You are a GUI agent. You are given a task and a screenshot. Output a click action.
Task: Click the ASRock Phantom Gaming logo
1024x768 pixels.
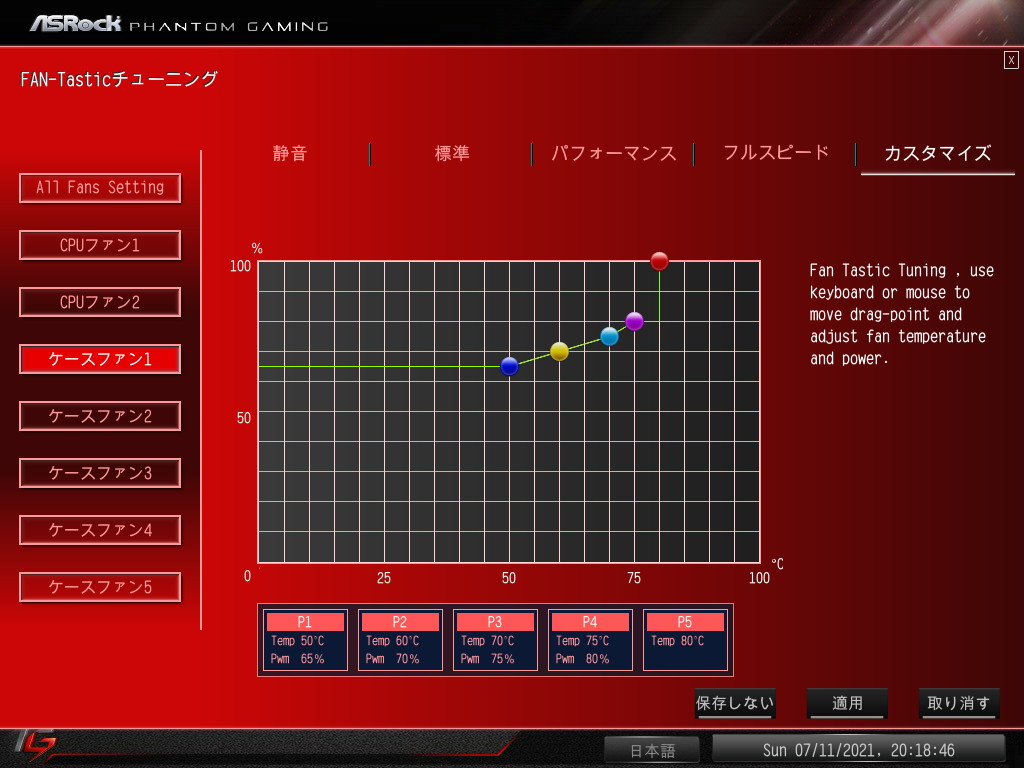tap(179, 24)
